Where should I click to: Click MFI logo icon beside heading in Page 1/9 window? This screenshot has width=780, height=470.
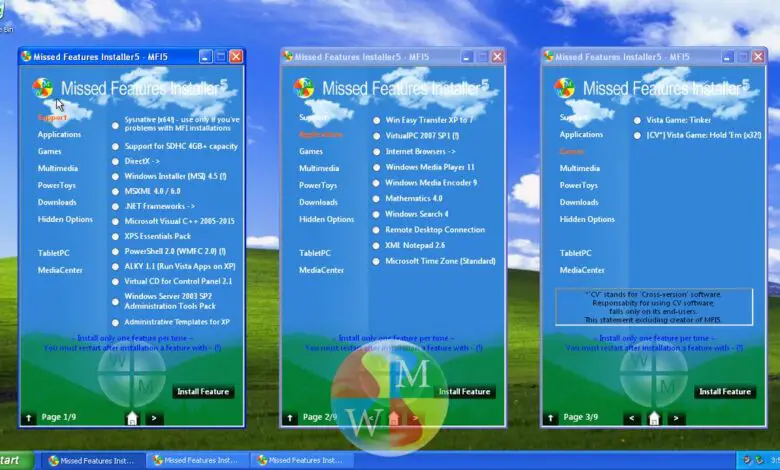click(43, 88)
